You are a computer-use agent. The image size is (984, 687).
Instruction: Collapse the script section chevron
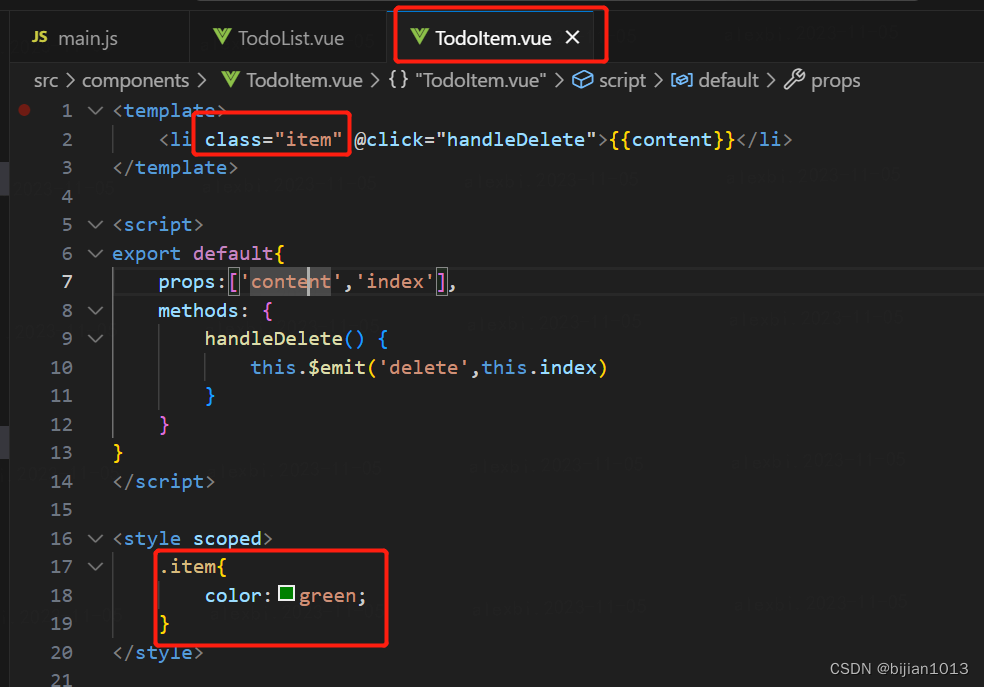pyautogui.click(x=95, y=224)
